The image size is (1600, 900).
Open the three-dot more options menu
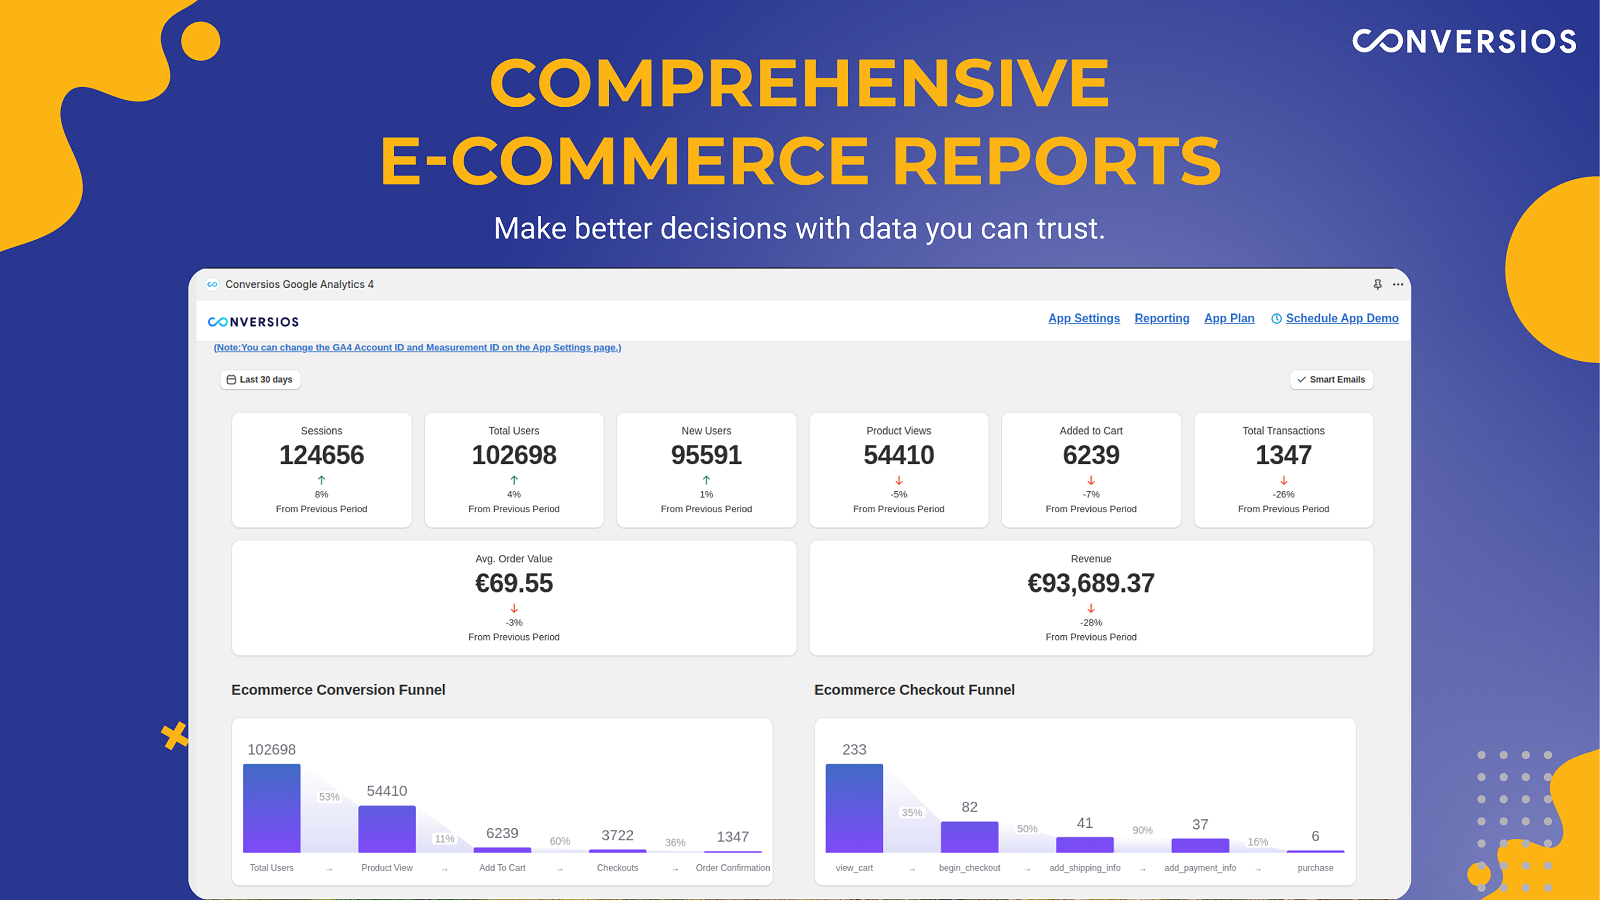pyautogui.click(x=1398, y=285)
